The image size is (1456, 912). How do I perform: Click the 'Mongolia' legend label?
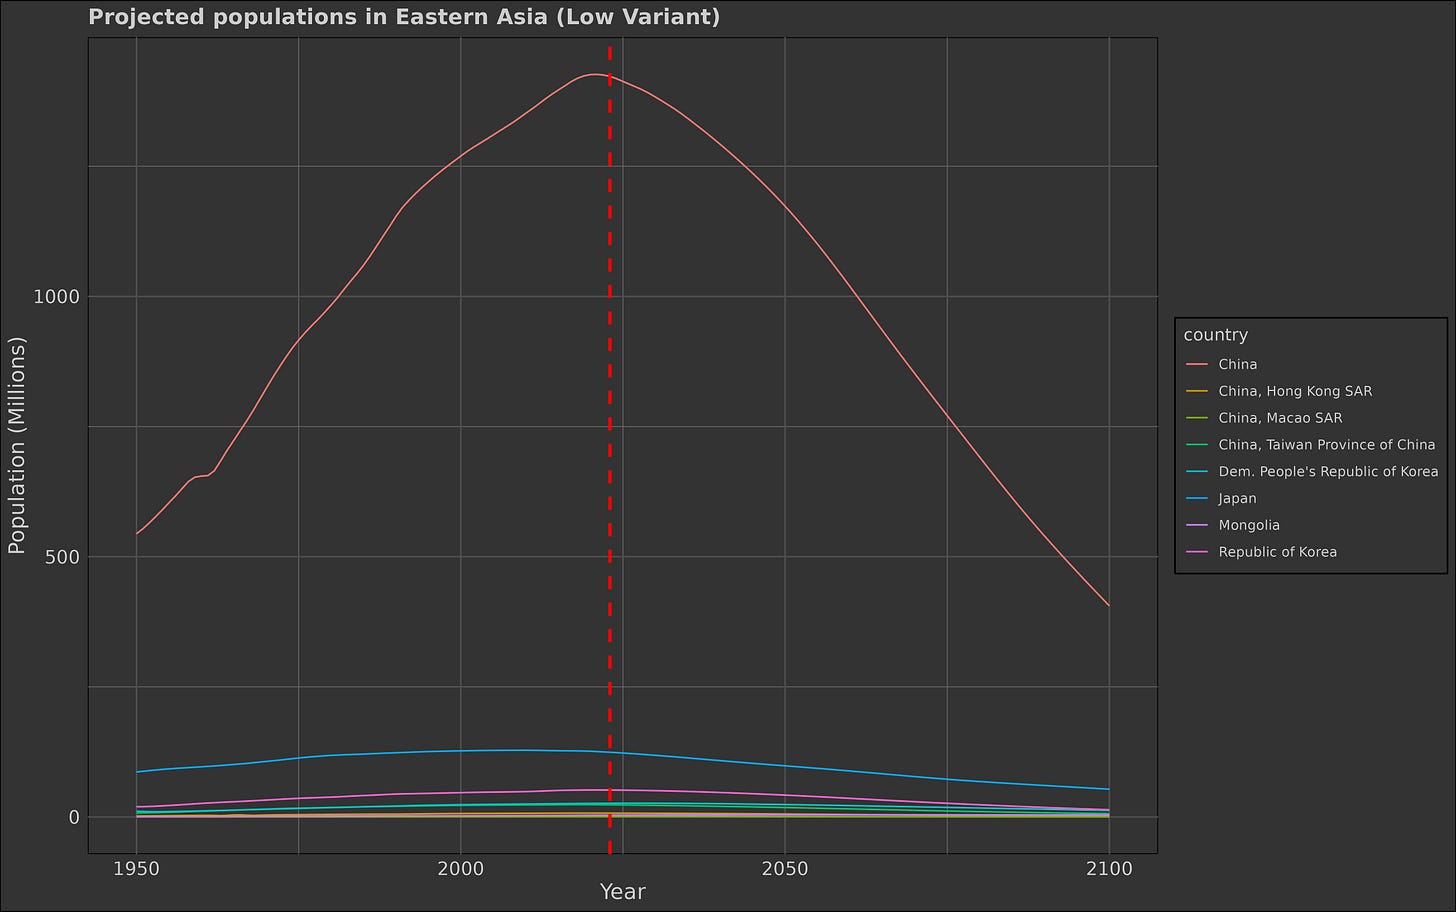(1249, 525)
